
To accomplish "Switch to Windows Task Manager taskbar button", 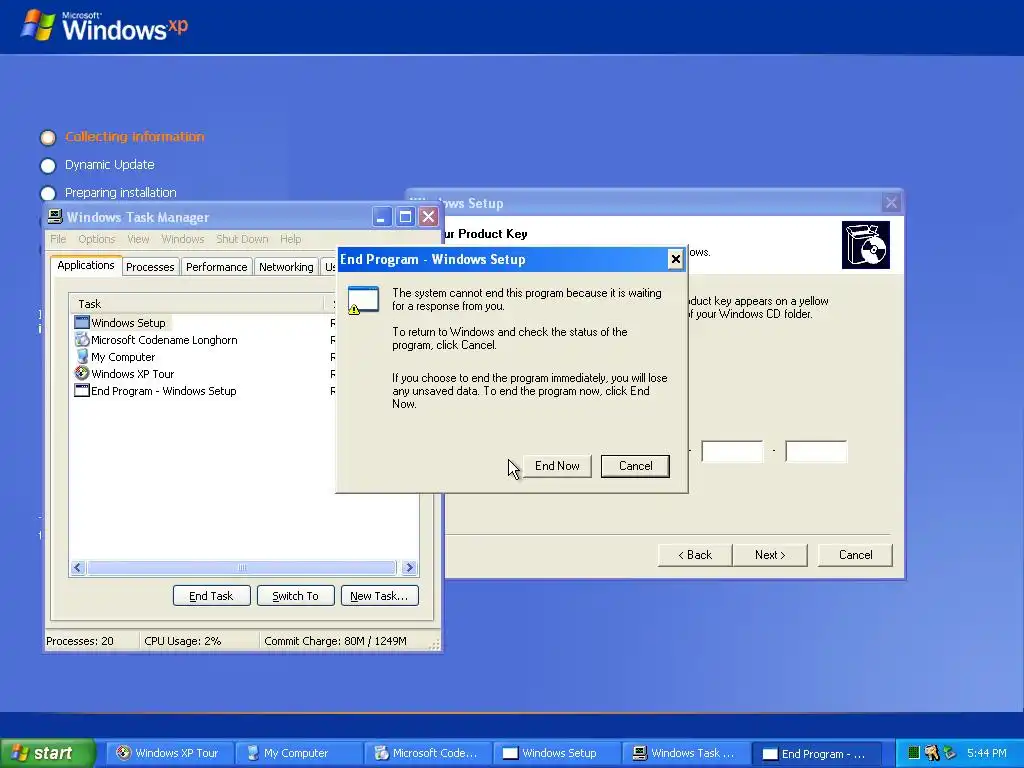I will coord(686,753).
